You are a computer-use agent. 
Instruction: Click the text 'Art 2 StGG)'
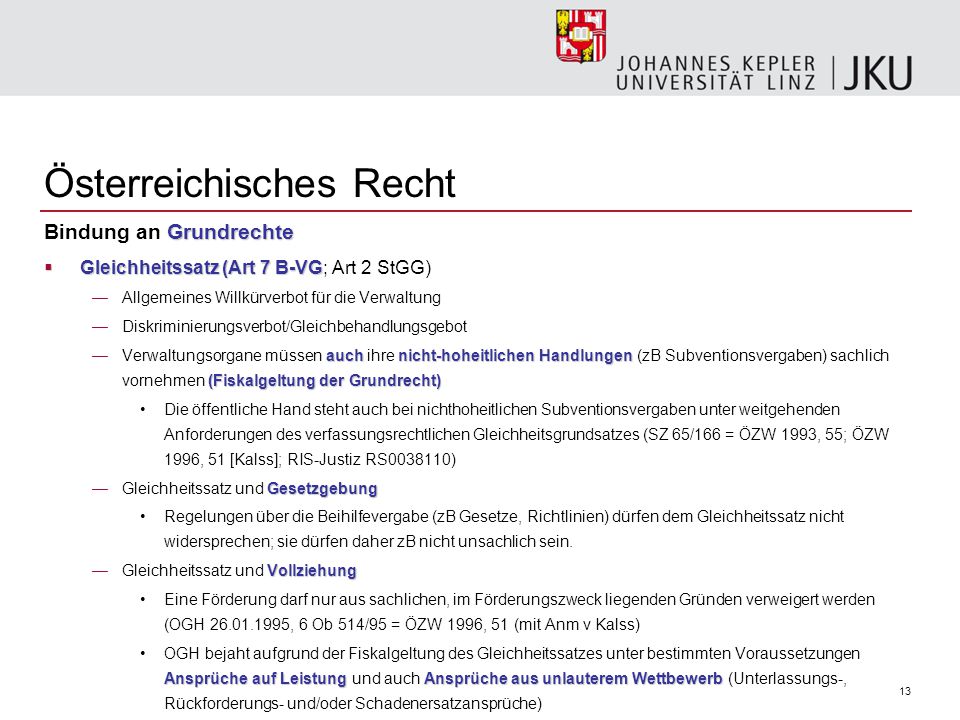[x=381, y=268]
